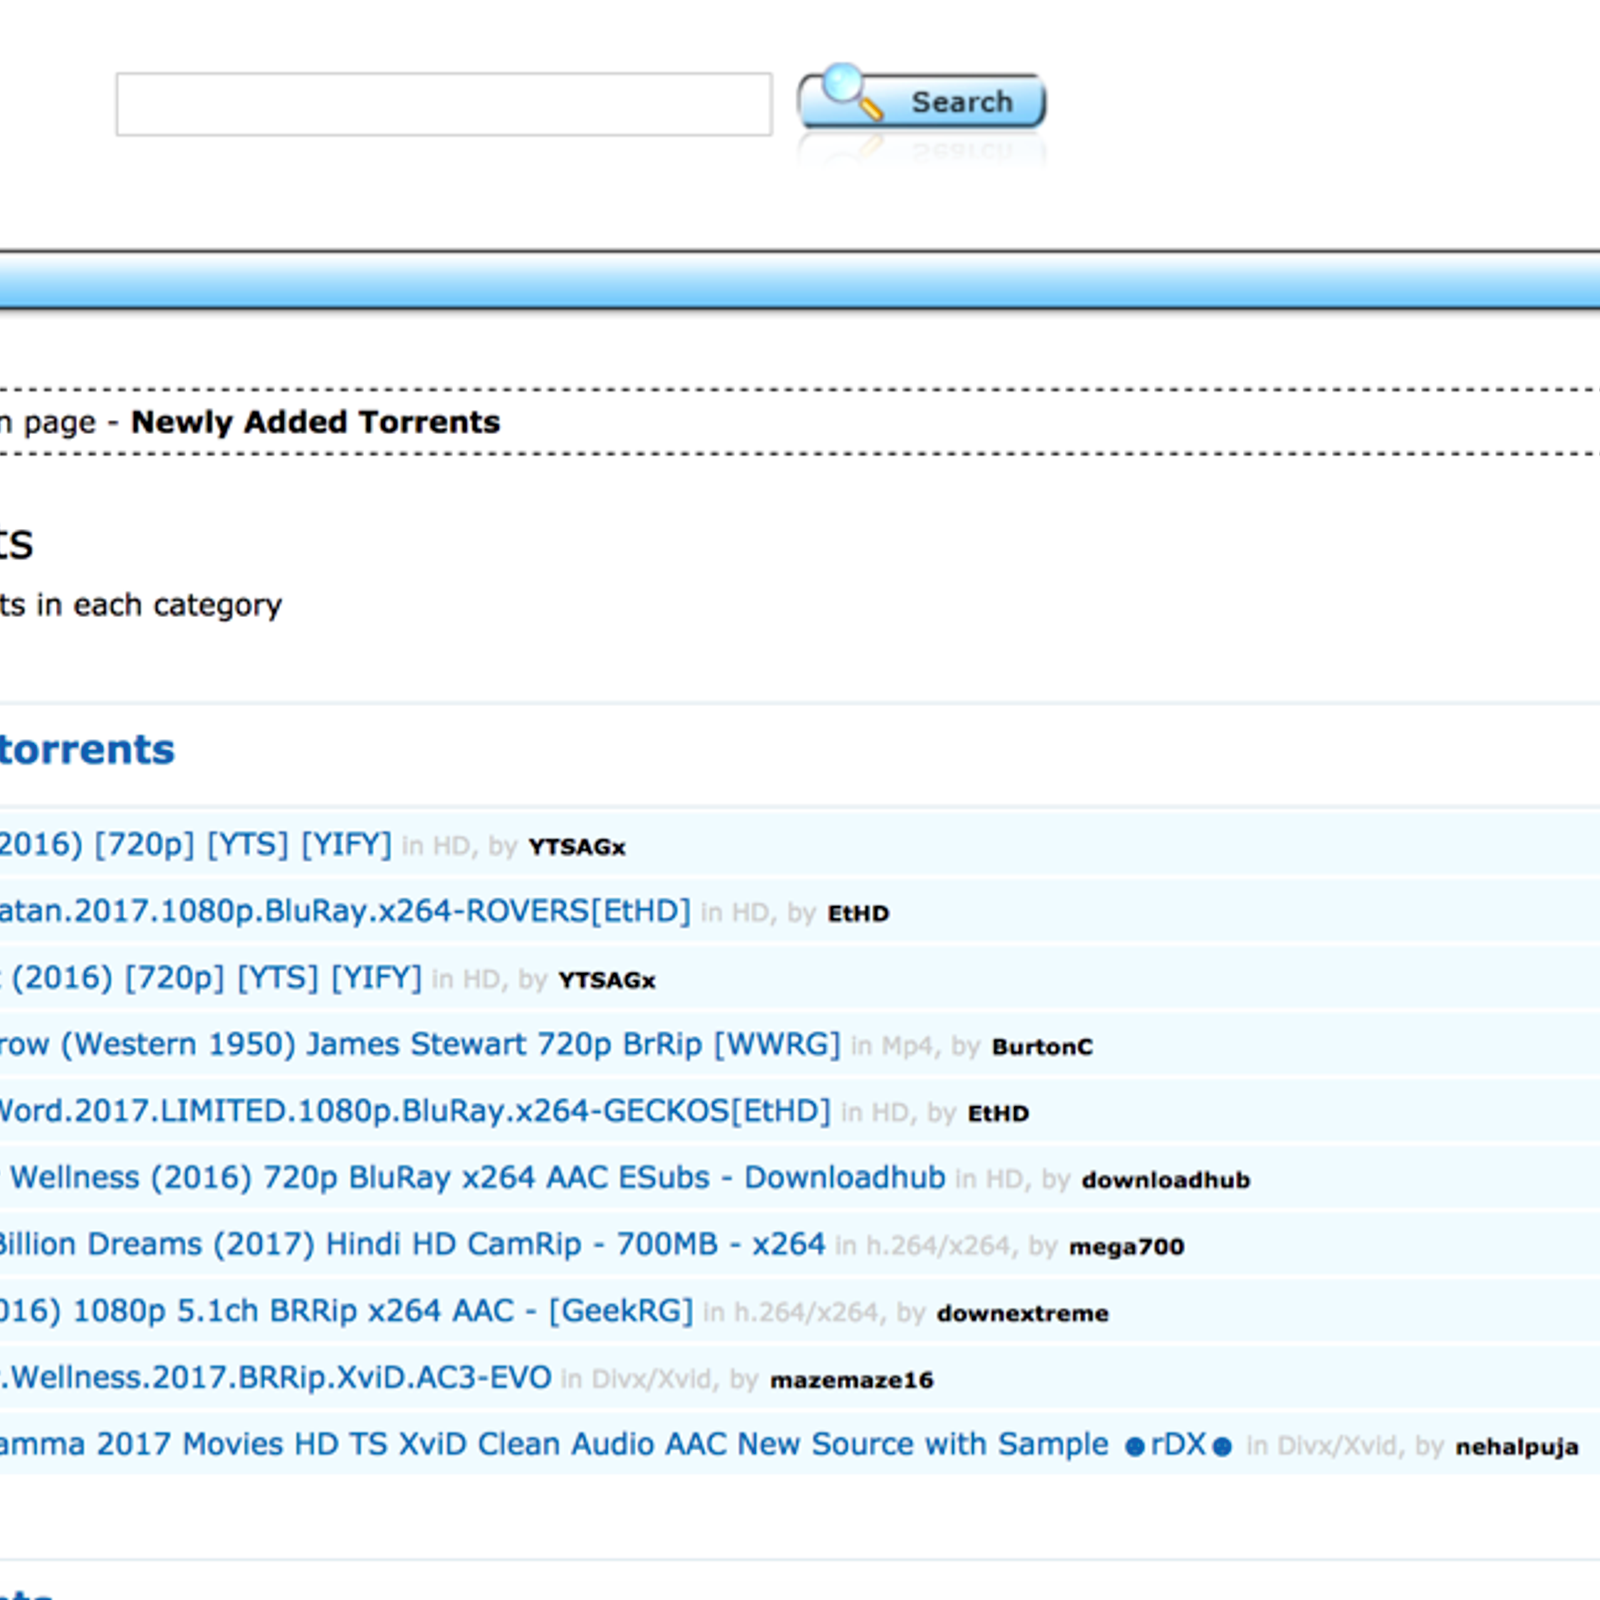
Task: Open uploader downloadhub profile
Action: (x=1166, y=1181)
